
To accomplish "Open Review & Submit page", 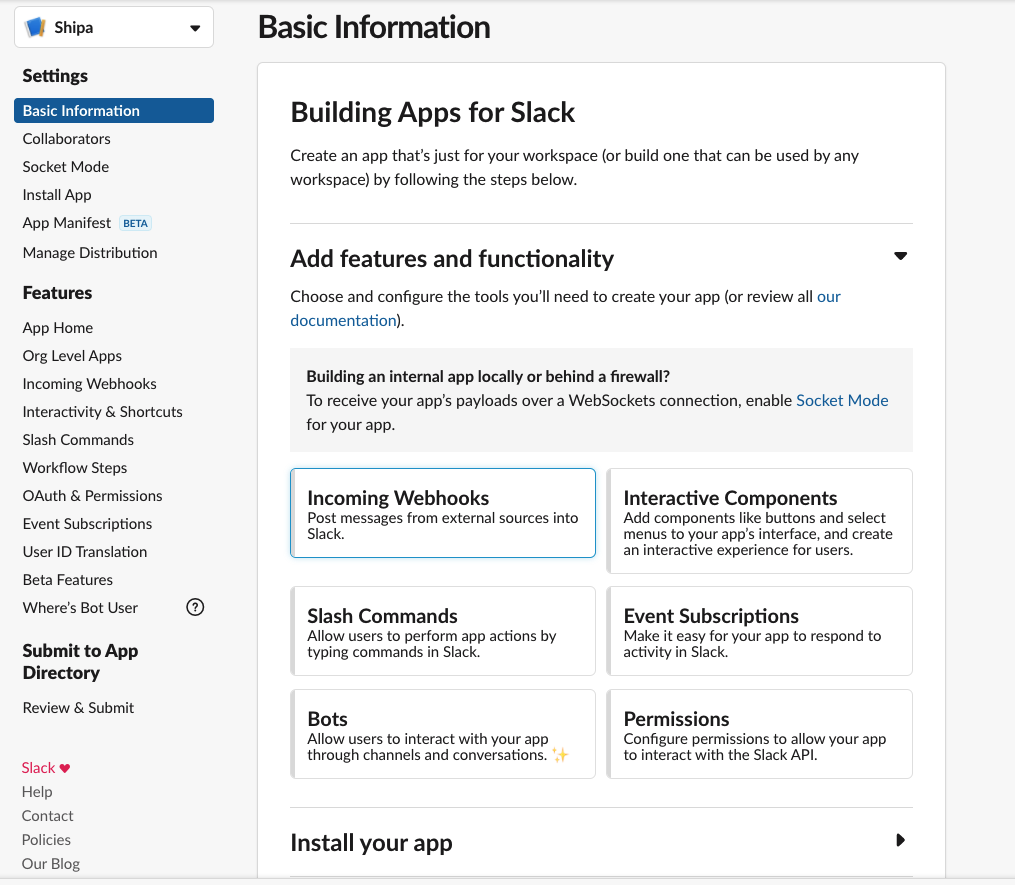I will 78,708.
